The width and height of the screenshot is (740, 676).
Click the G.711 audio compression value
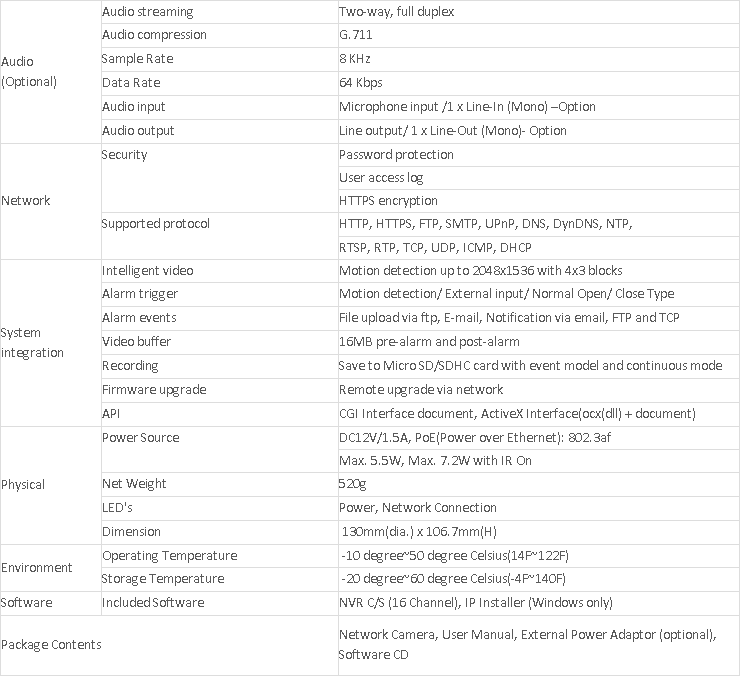coord(358,35)
